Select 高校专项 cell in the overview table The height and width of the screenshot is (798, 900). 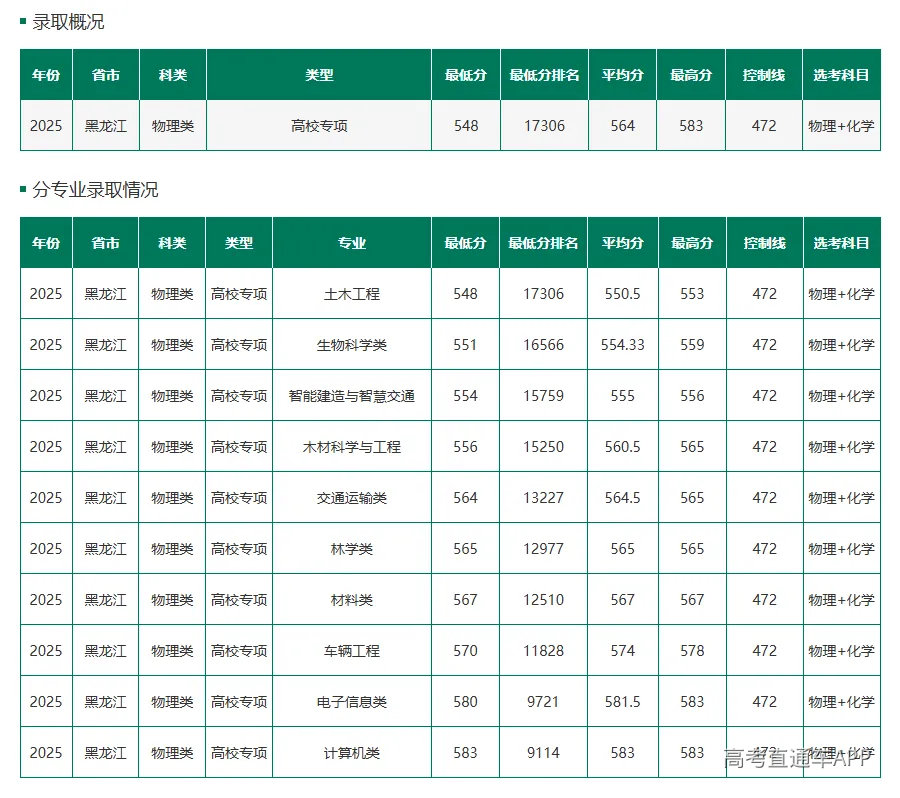pos(319,126)
